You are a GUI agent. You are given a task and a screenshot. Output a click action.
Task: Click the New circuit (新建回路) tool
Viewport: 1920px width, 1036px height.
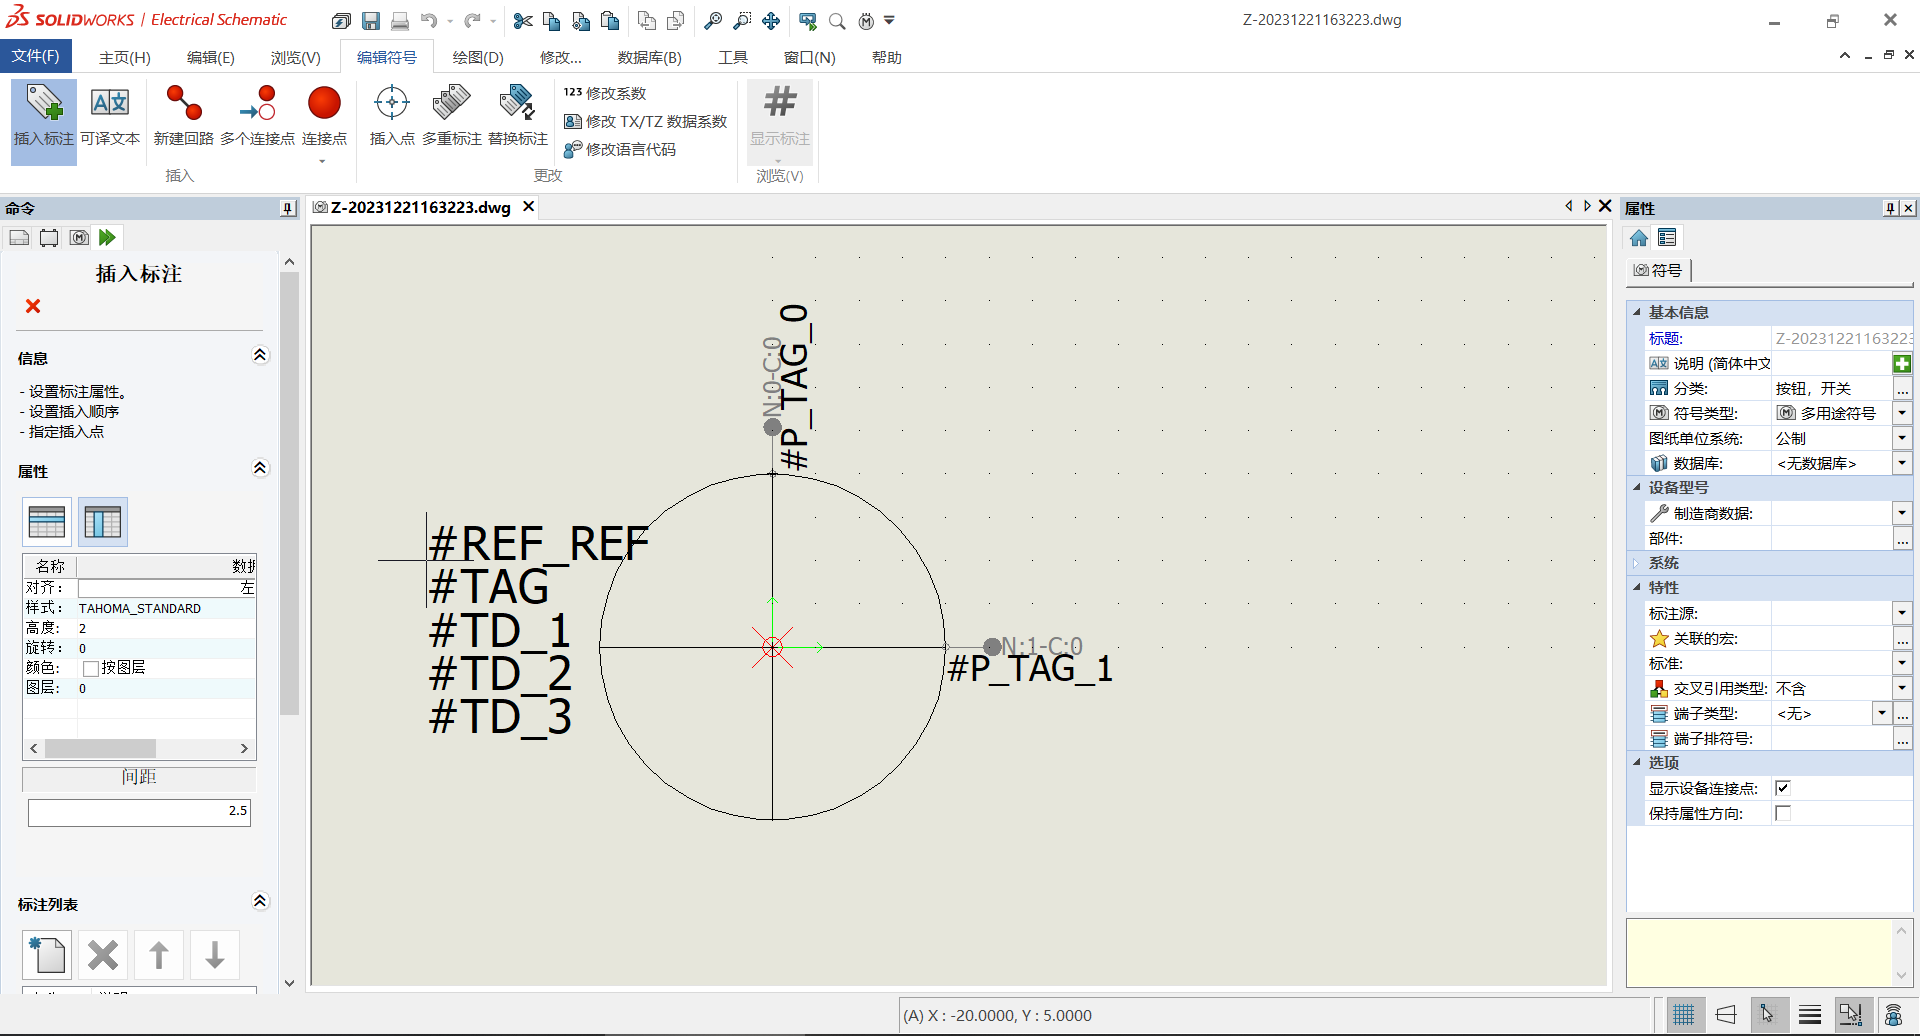coord(184,116)
